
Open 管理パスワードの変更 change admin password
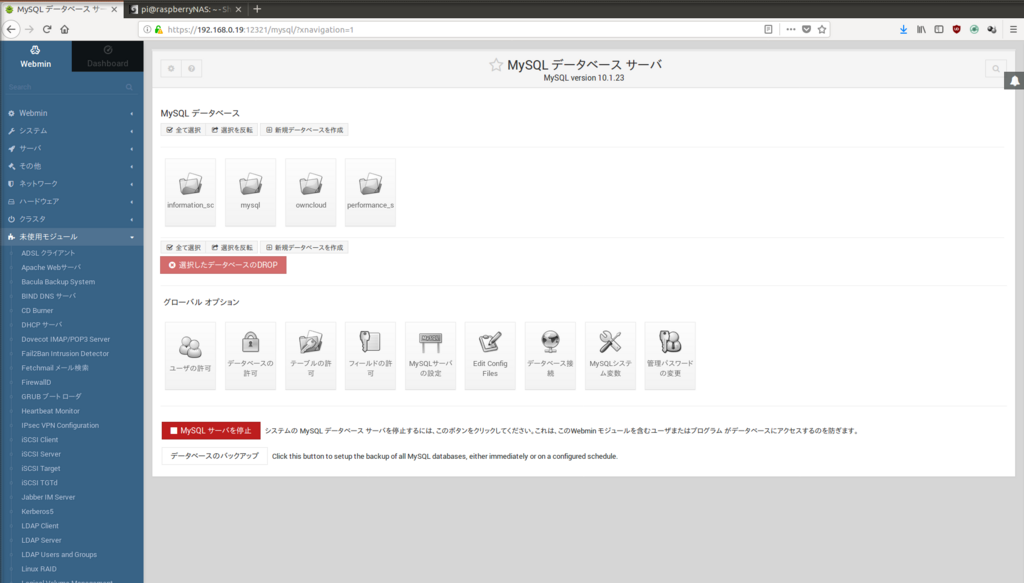(x=670, y=355)
